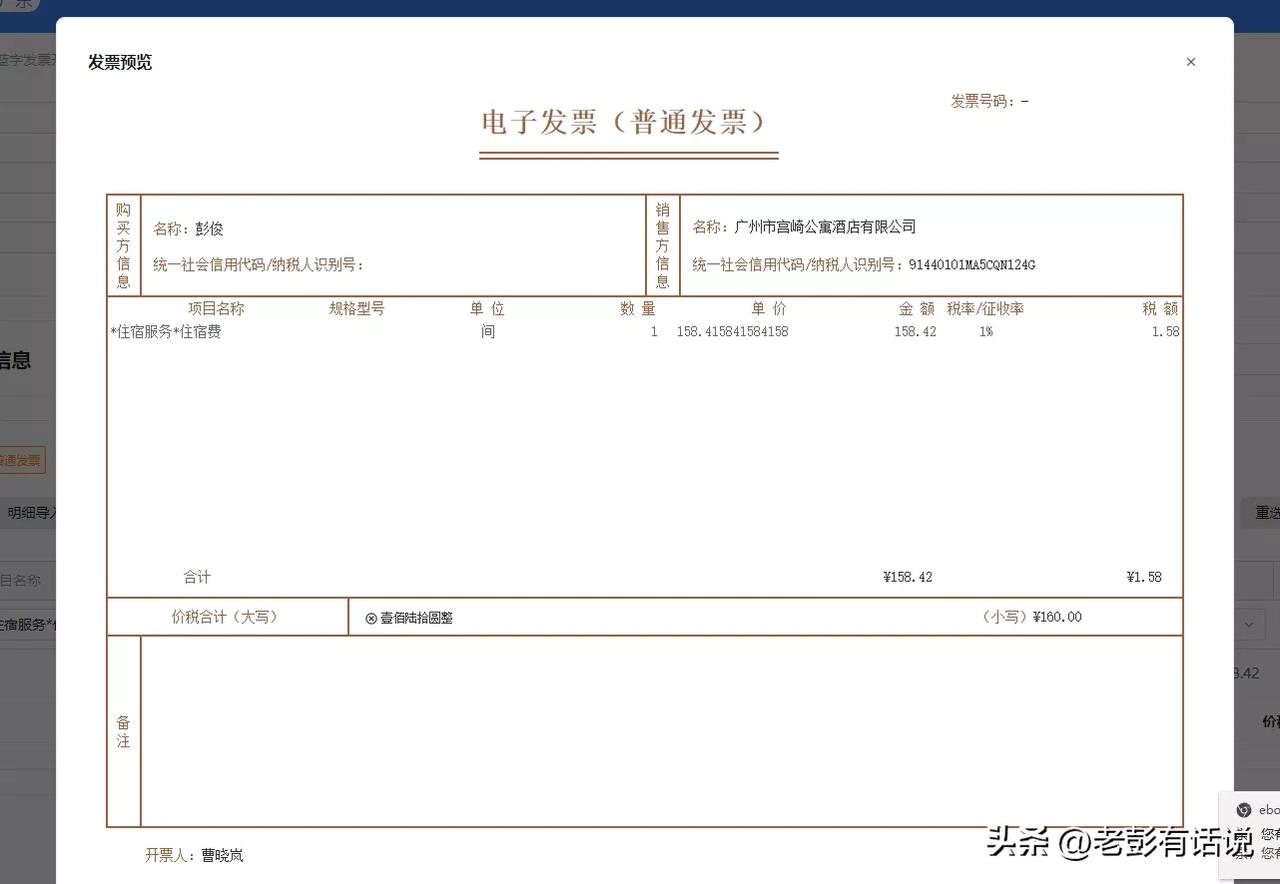Click the empty 备注 remarks area
1280x884 pixels.
pos(661,732)
